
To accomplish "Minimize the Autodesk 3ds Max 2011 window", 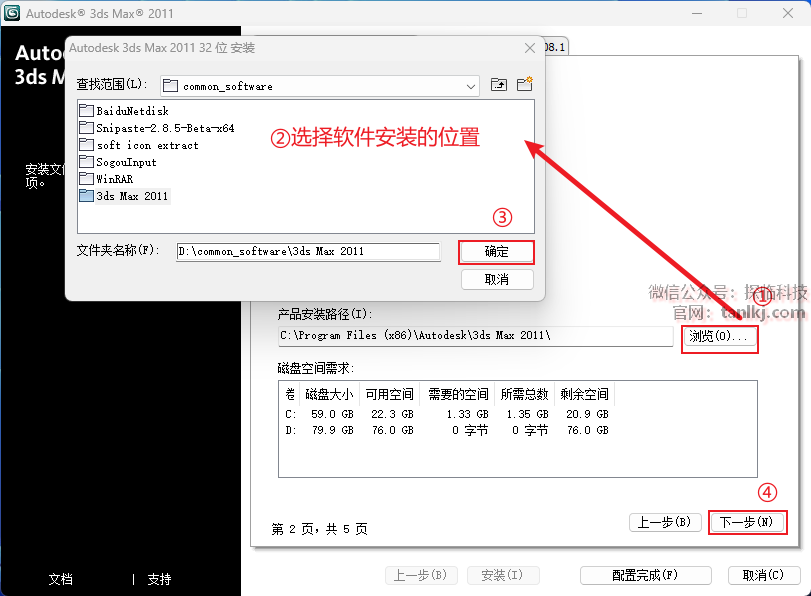I will pyautogui.click(x=697, y=13).
